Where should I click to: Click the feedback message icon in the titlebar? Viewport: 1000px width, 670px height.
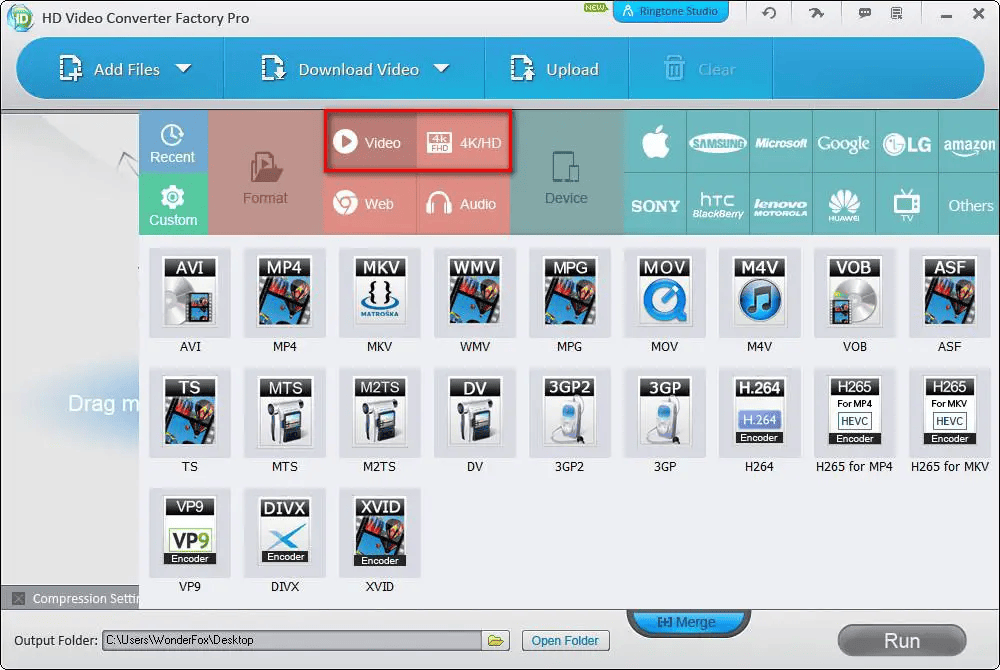pyautogui.click(x=862, y=13)
